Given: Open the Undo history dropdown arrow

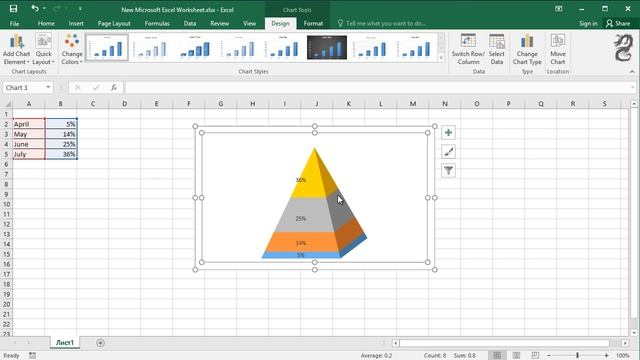Looking at the screenshot, I should click(44, 9).
